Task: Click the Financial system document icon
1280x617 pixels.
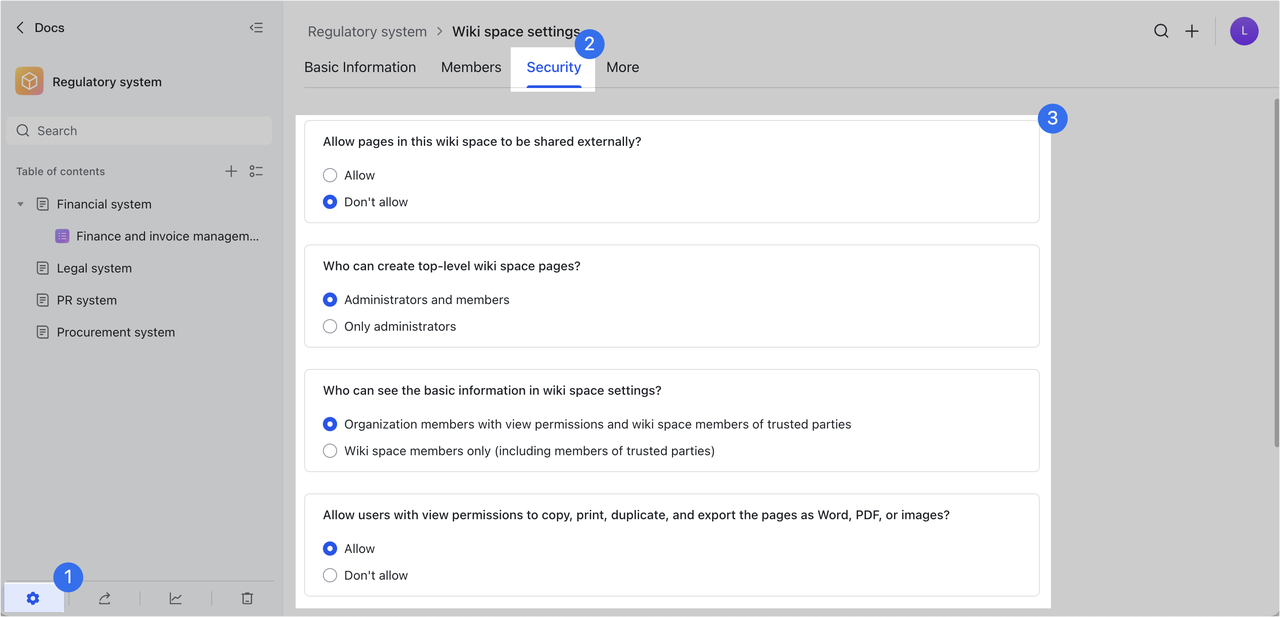Action: (x=42, y=204)
